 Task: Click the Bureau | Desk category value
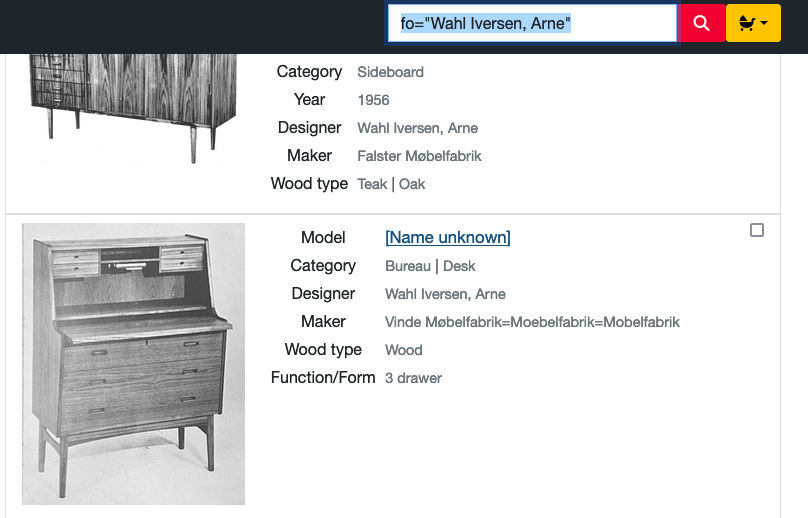coord(430,266)
